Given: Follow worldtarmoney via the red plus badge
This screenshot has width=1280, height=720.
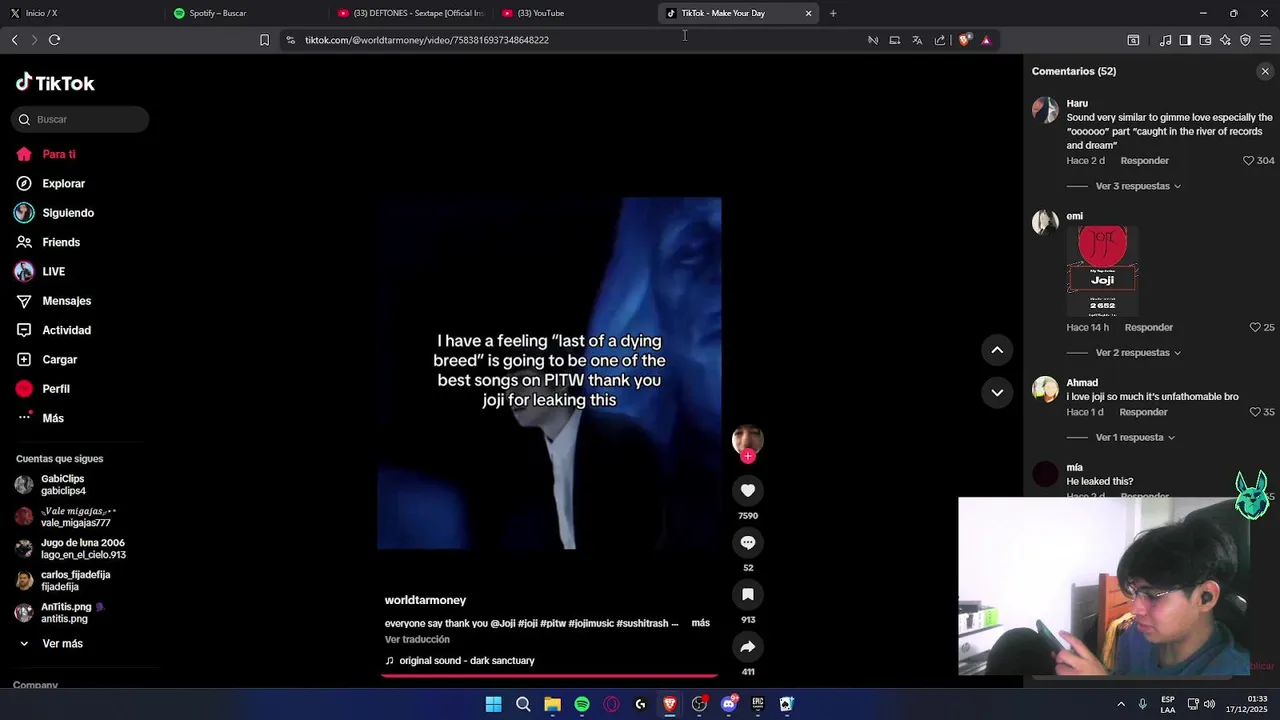Looking at the screenshot, I should [x=747, y=456].
